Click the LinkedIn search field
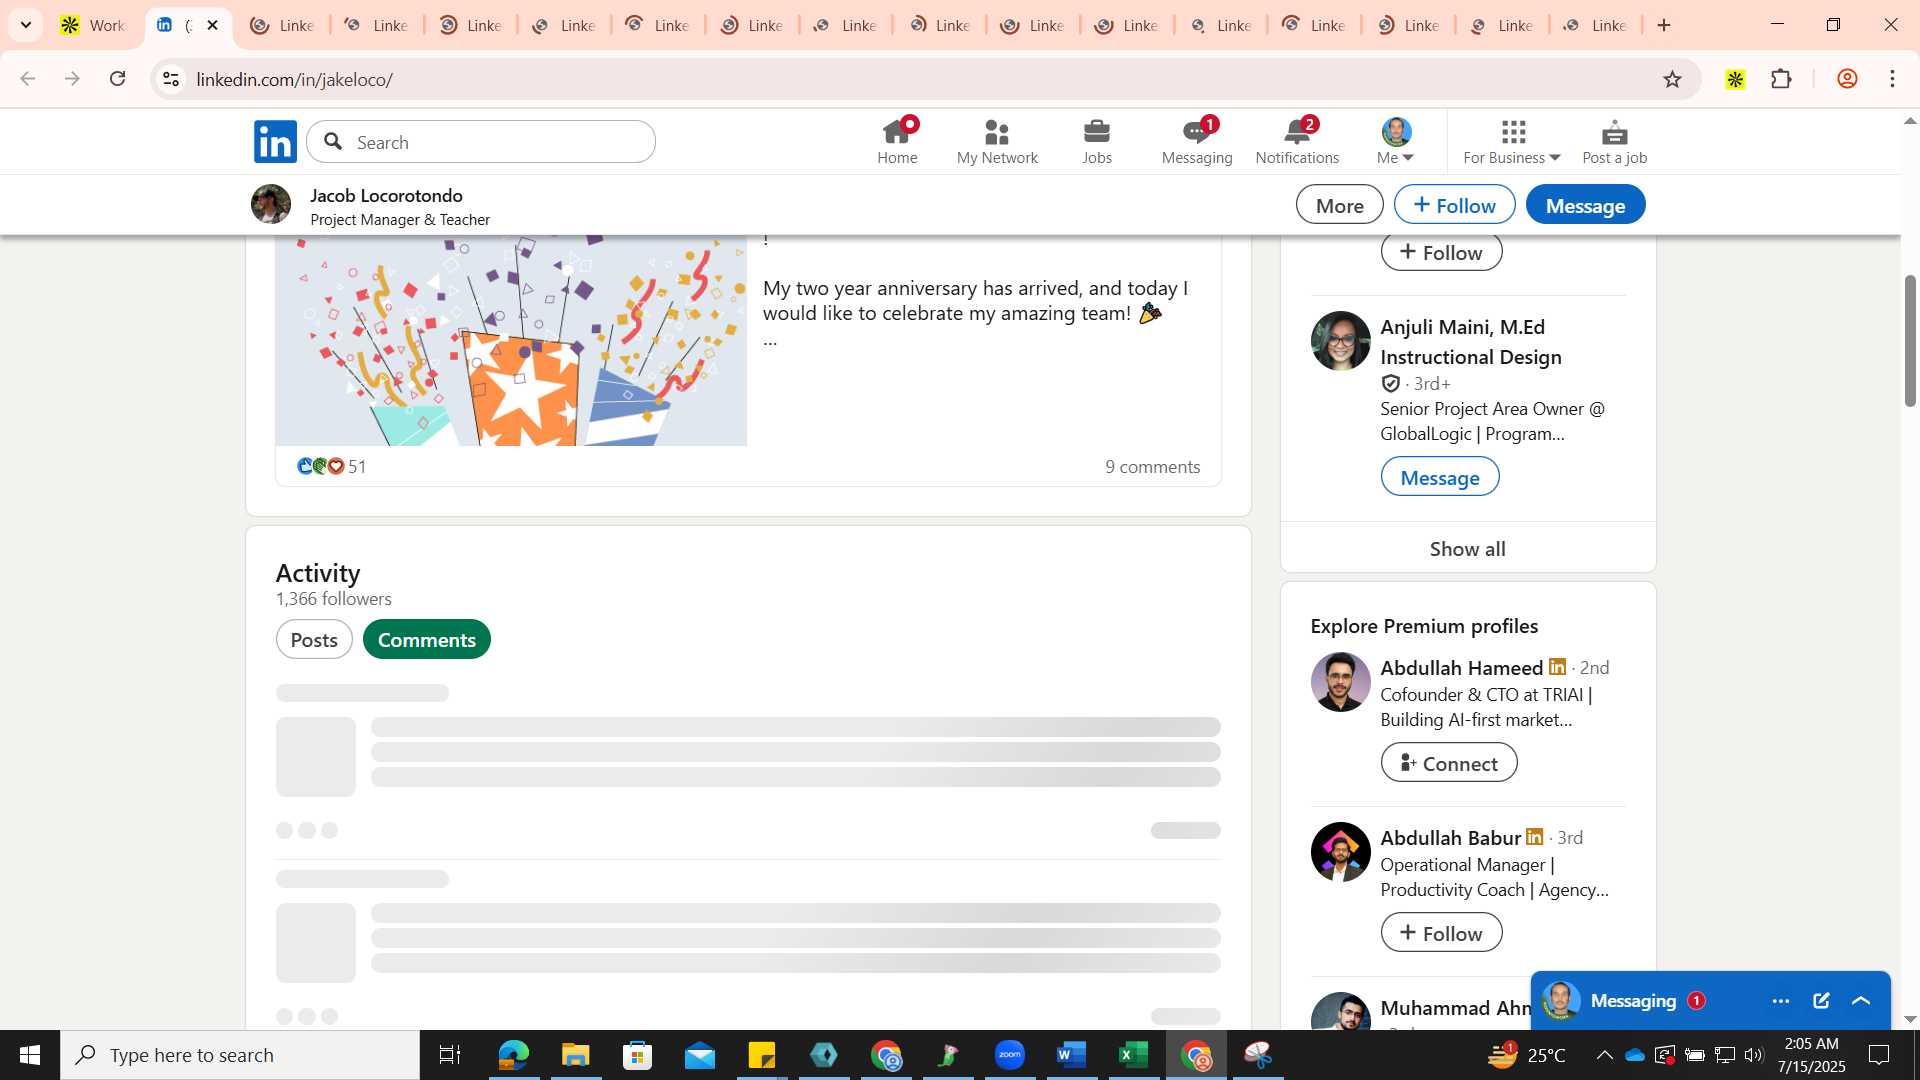The height and width of the screenshot is (1080, 1920). coord(481,142)
